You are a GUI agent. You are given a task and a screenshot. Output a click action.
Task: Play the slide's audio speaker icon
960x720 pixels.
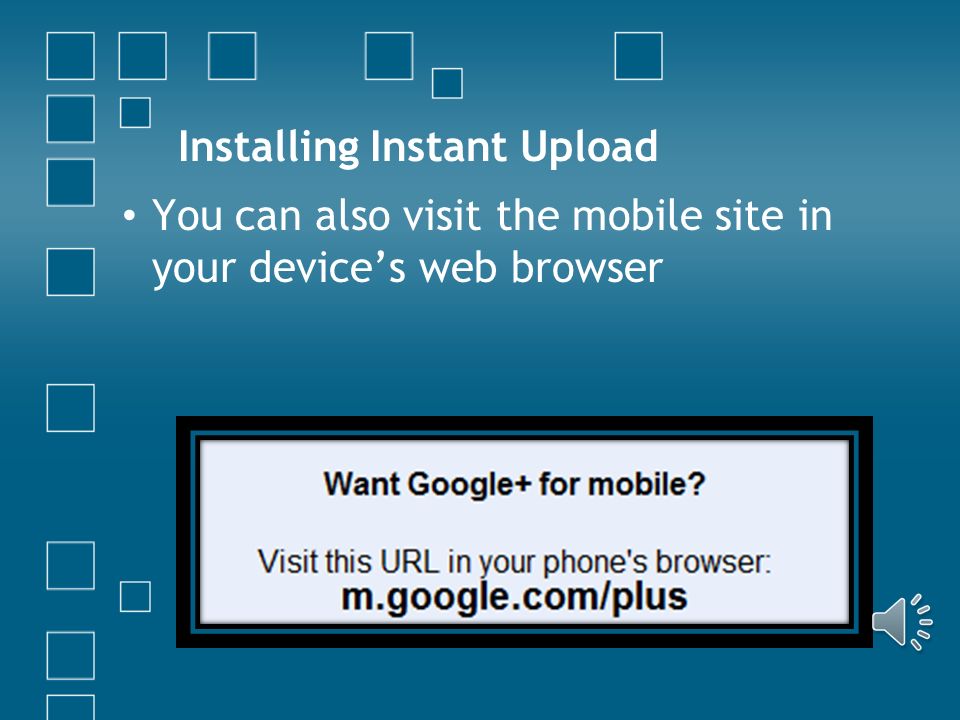(902, 621)
